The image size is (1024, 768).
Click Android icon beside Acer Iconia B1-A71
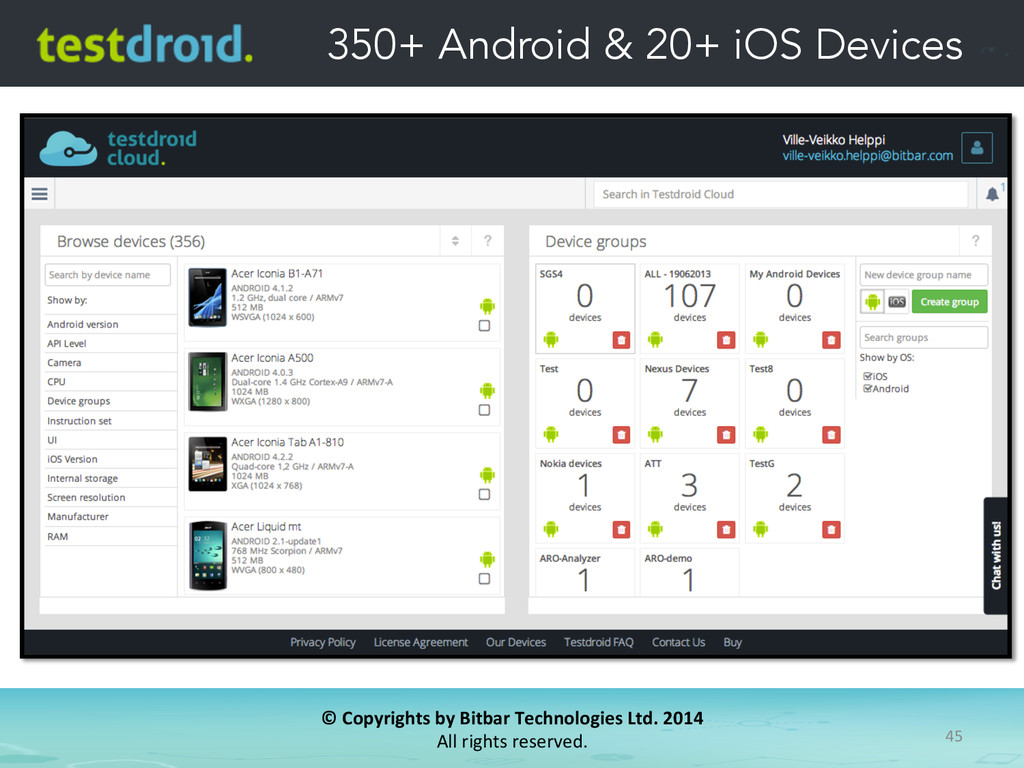[x=487, y=306]
